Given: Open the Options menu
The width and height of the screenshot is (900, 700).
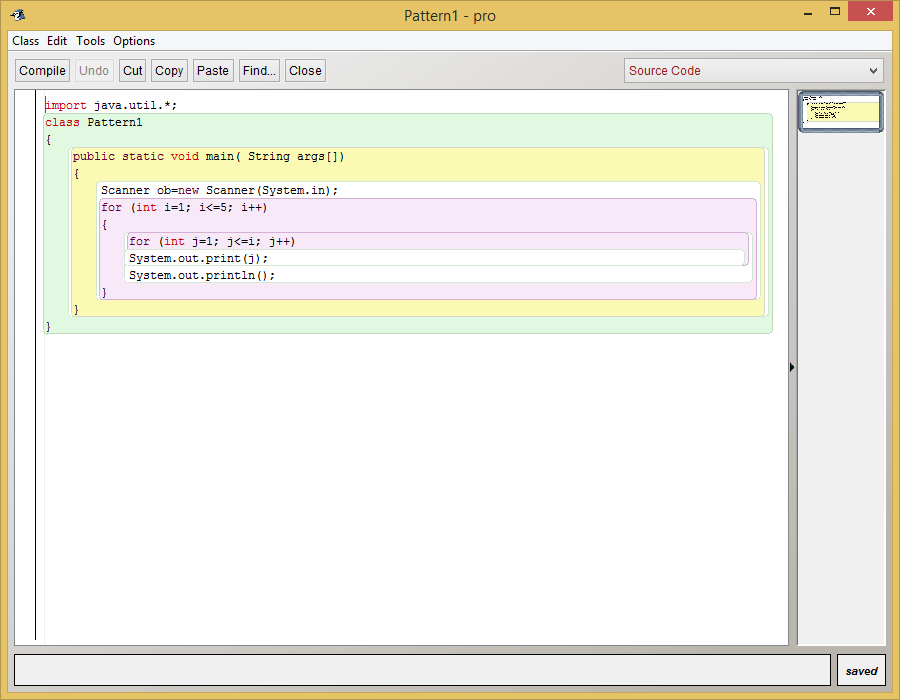Looking at the screenshot, I should (133, 41).
